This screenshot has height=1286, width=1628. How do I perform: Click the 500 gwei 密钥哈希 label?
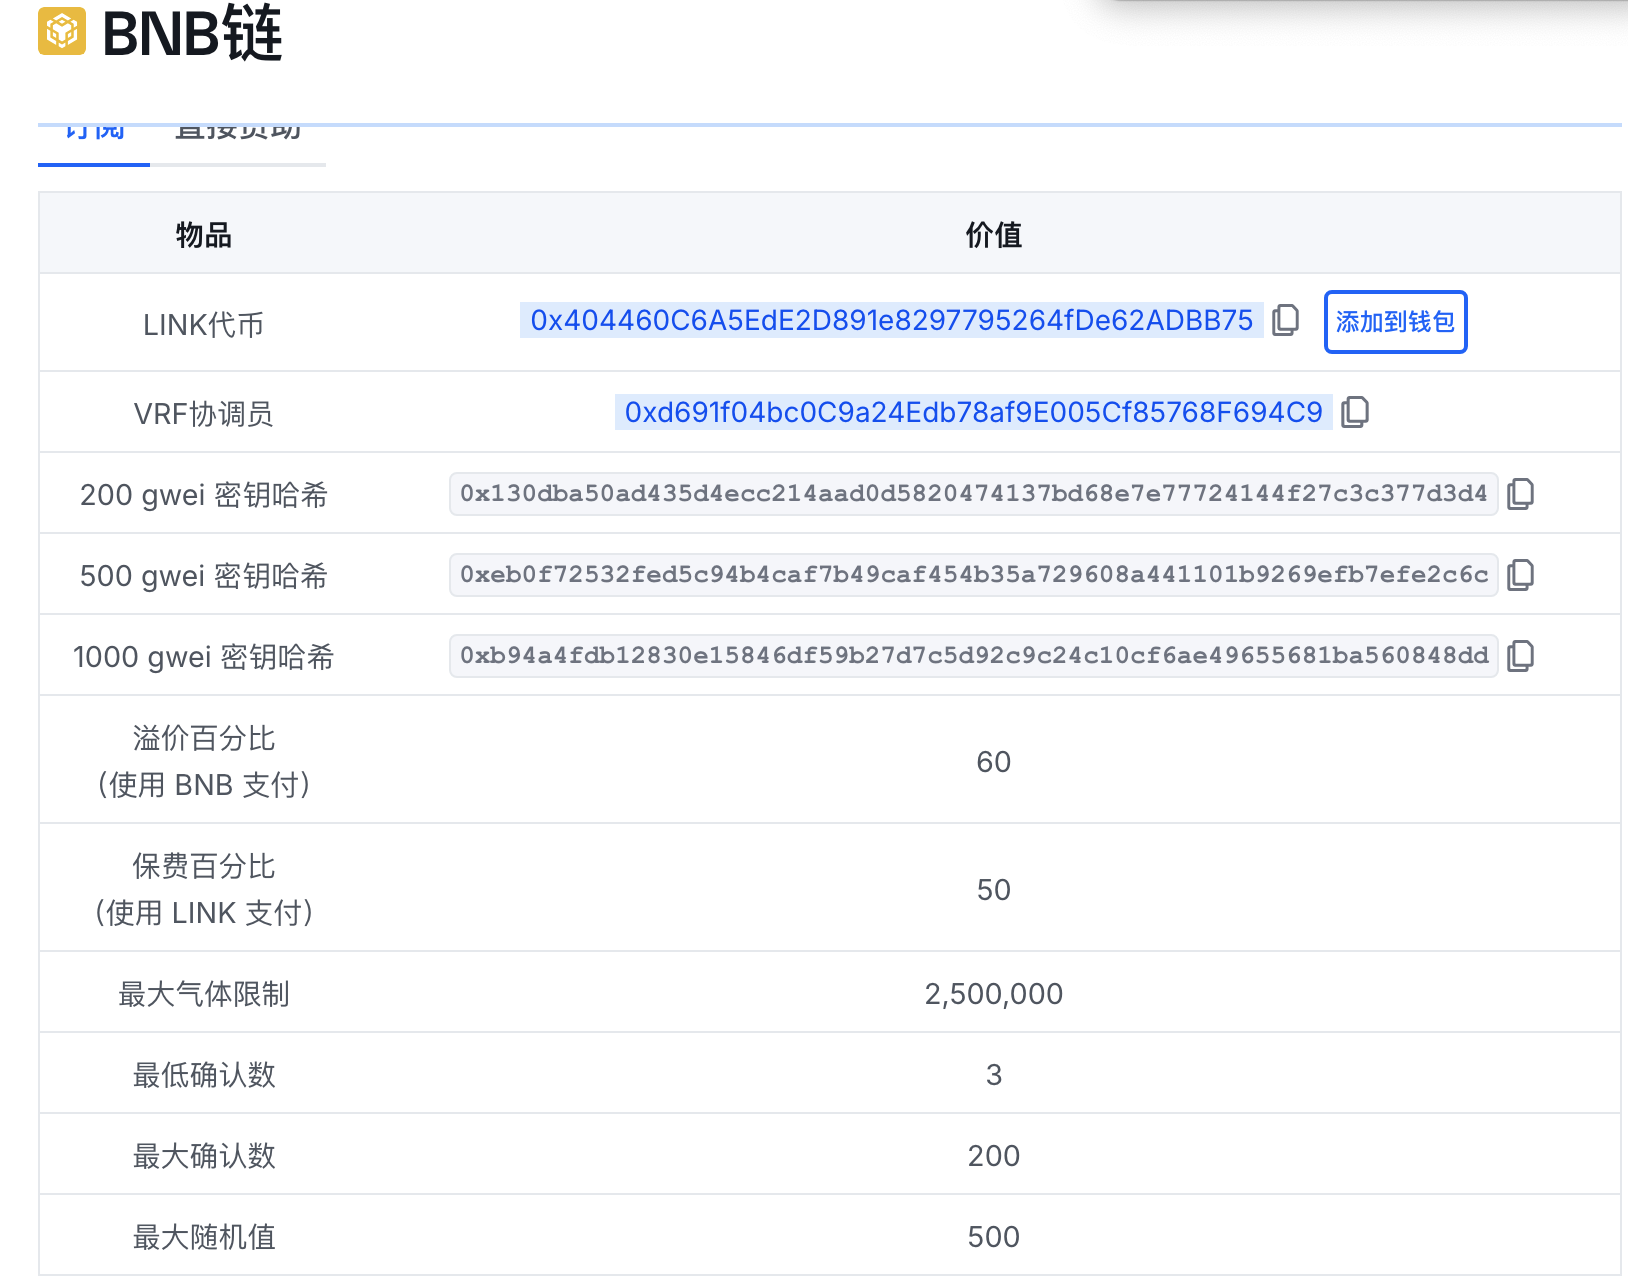click(x=204, y=575)
